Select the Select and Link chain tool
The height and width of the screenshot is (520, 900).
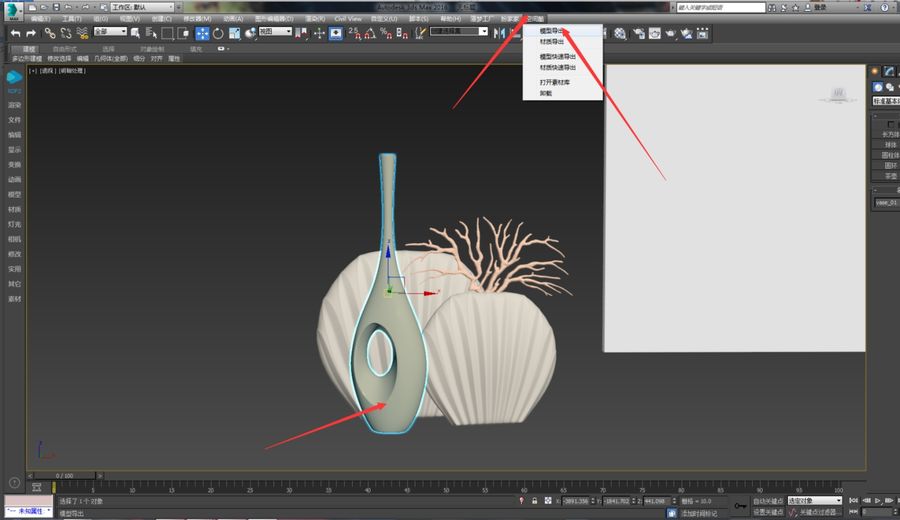51,33
